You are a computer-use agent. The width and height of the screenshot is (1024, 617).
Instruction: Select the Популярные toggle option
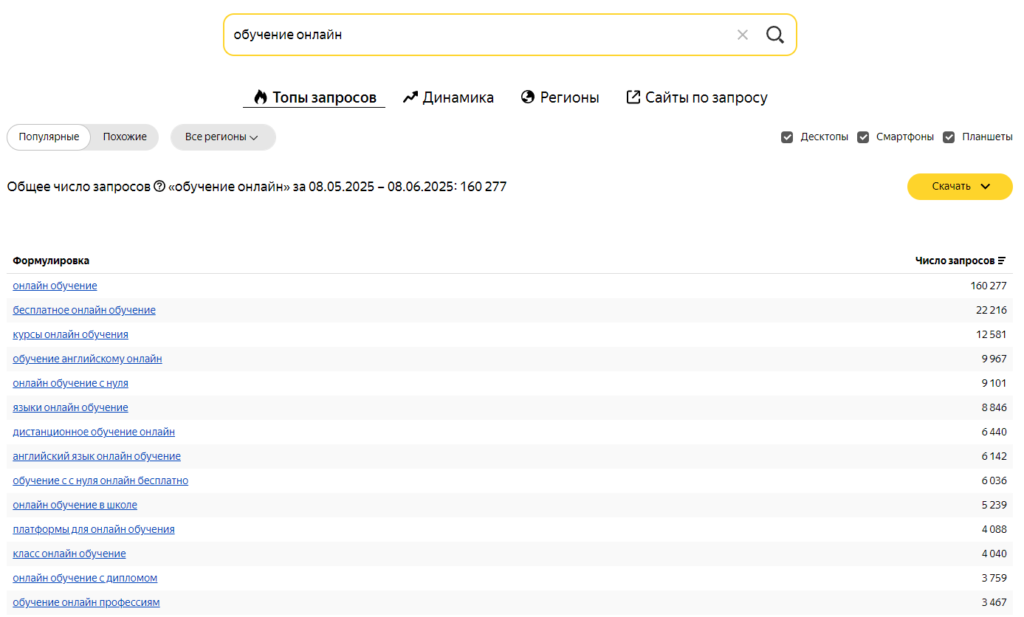49,137
